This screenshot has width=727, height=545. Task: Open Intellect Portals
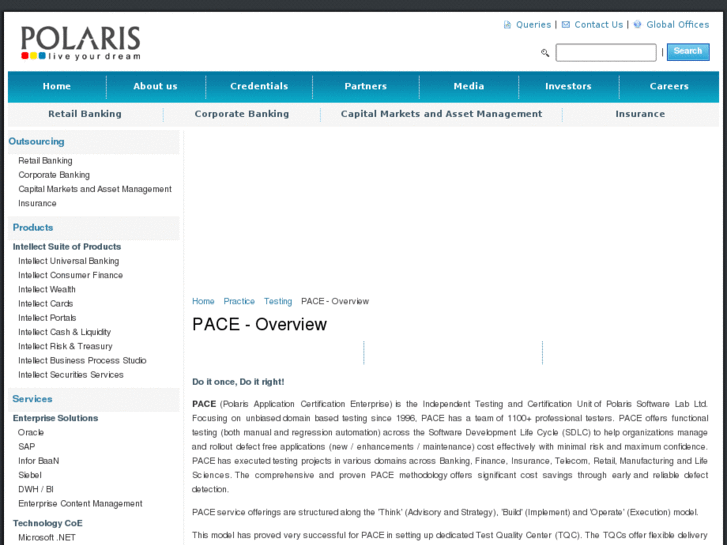[x=47, y=318]
